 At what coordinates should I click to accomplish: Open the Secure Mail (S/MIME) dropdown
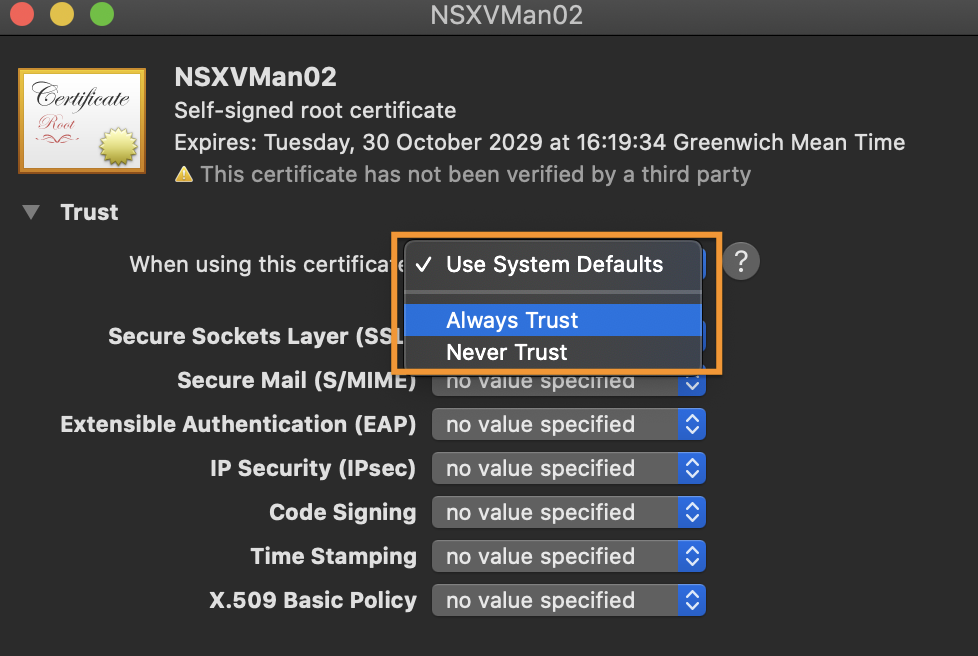568,382
